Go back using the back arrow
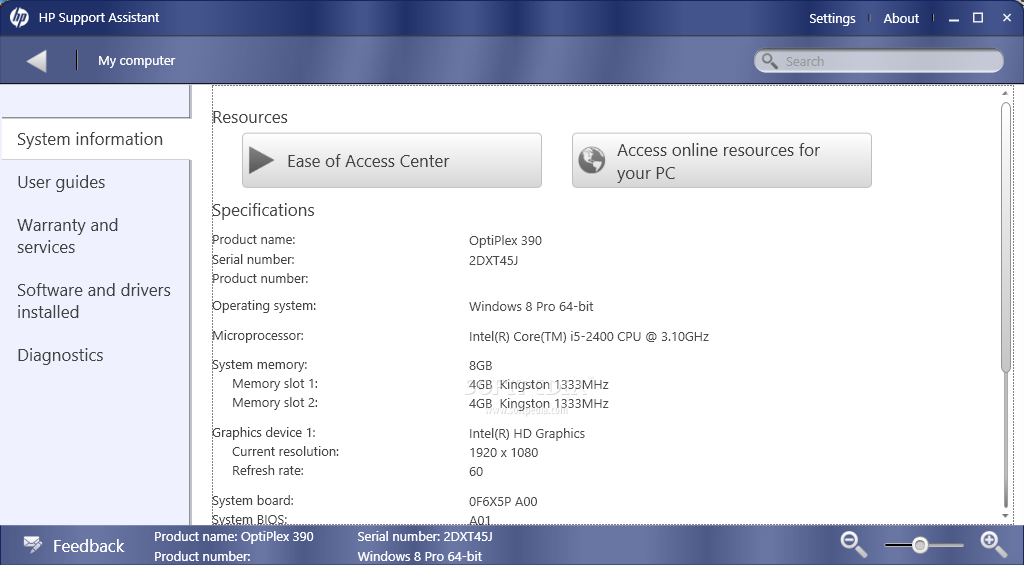The image size is (1024, 565). click(37, 61)
